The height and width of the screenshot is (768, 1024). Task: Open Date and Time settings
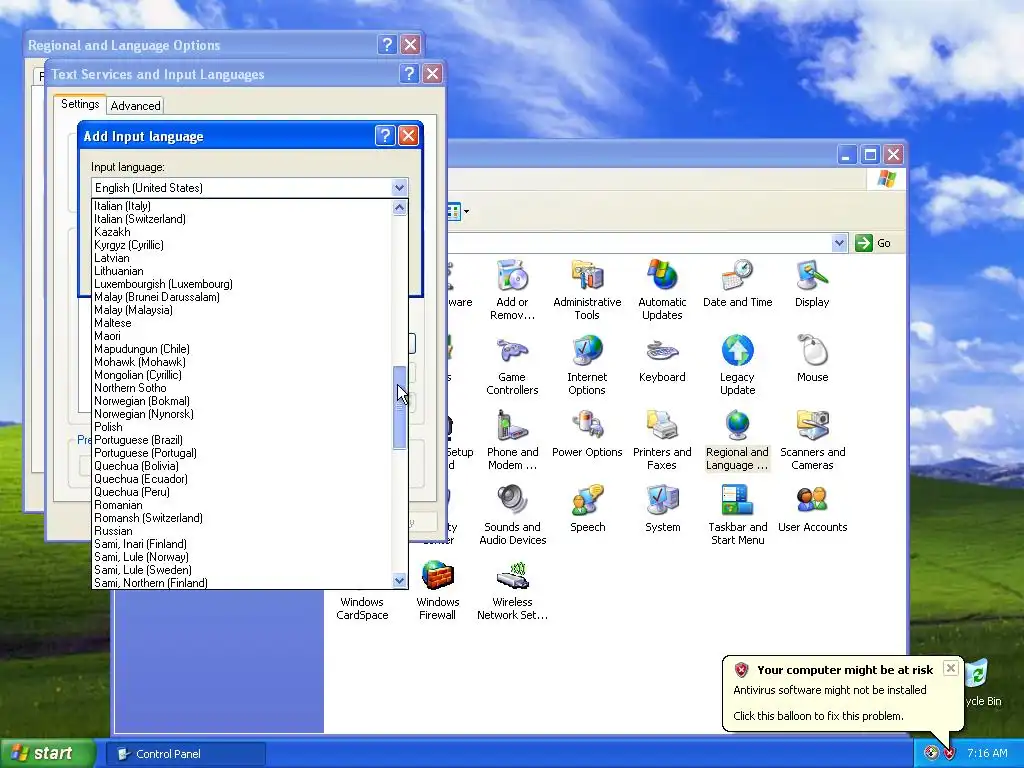point(737,283)
